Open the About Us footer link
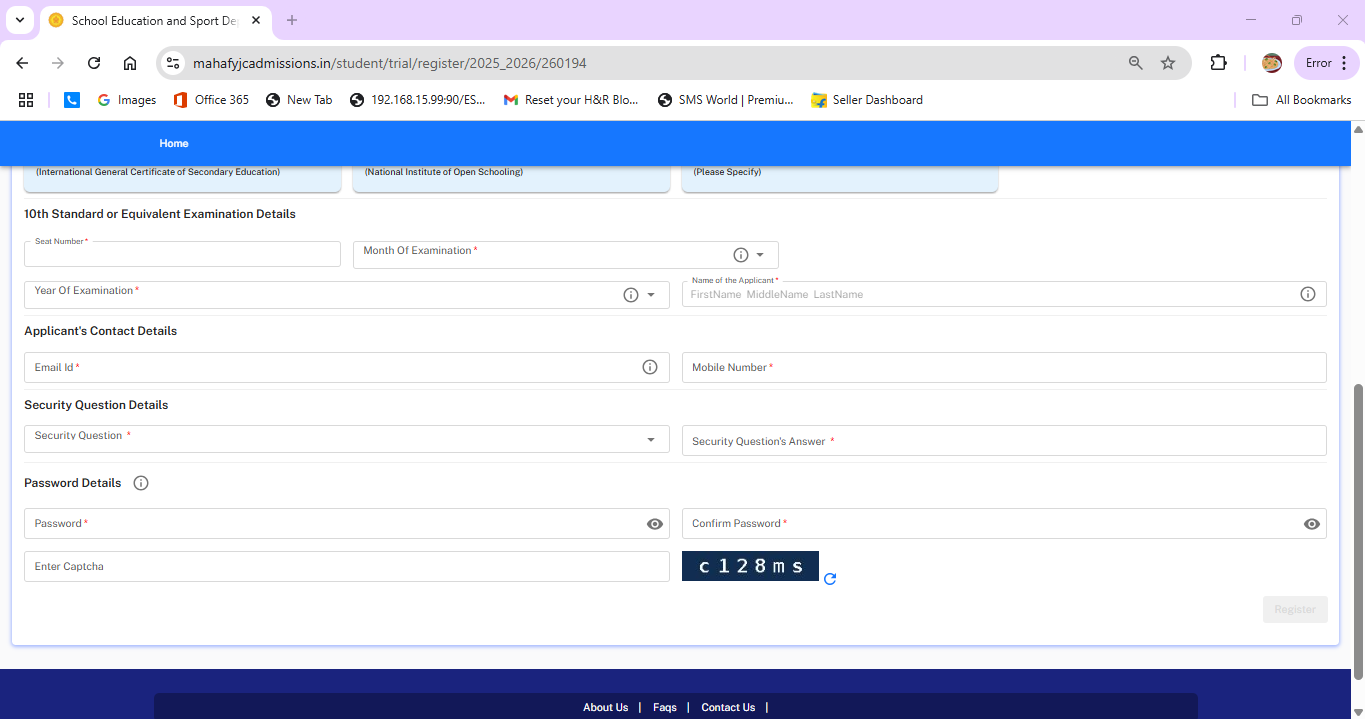 [606, 707]
